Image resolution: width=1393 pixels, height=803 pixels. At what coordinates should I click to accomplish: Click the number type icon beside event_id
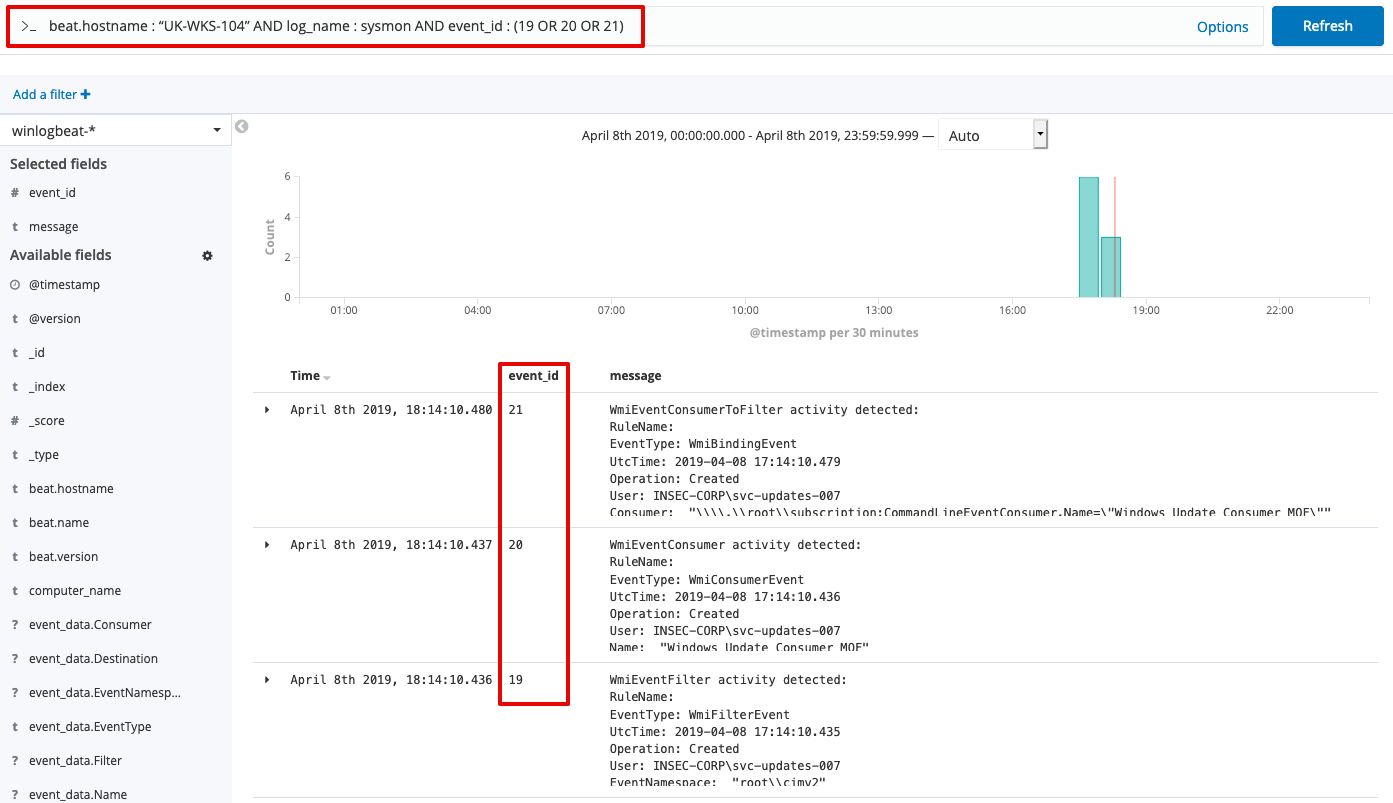[13, 192]
